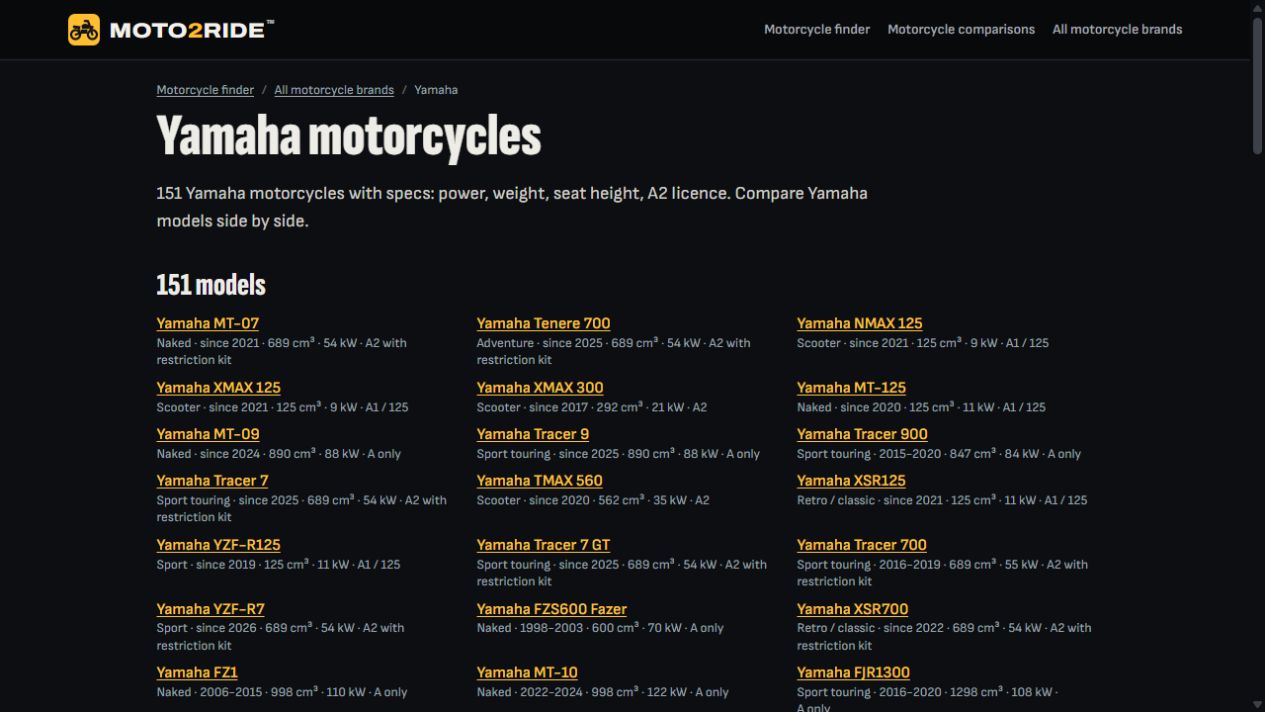1265x712 pixels.
Task: Open Motorcycle finder in the top navigation
Action: [x=817, y=30]
